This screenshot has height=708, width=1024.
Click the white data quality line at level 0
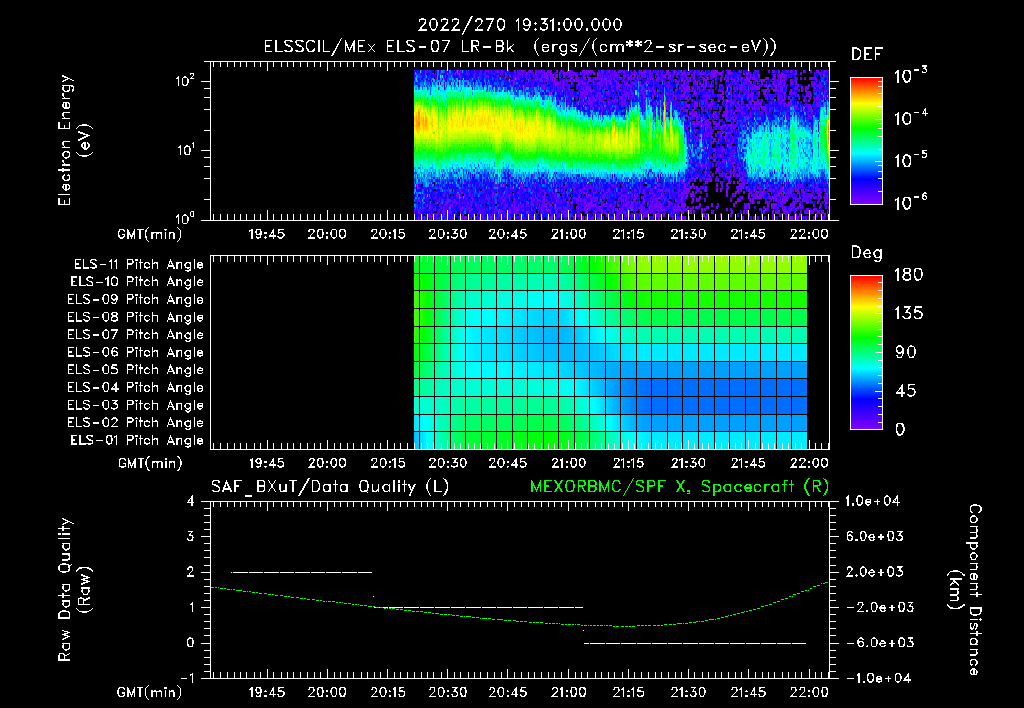point(695,643)
